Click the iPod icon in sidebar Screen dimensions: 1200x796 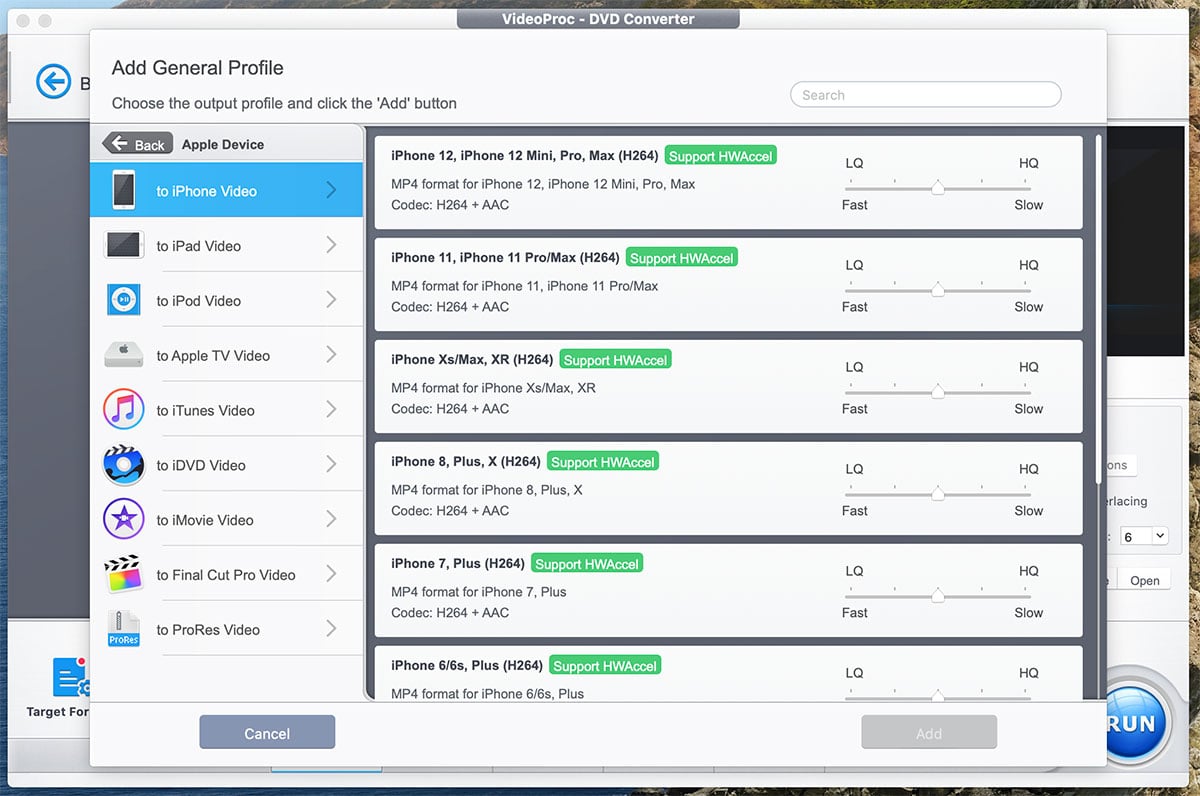(x=124, y=300)
